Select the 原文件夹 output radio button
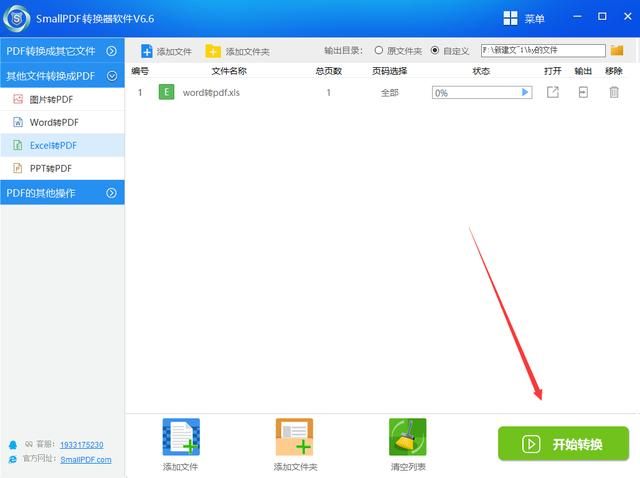Viewport: 640px width, 478px height. 379,50
